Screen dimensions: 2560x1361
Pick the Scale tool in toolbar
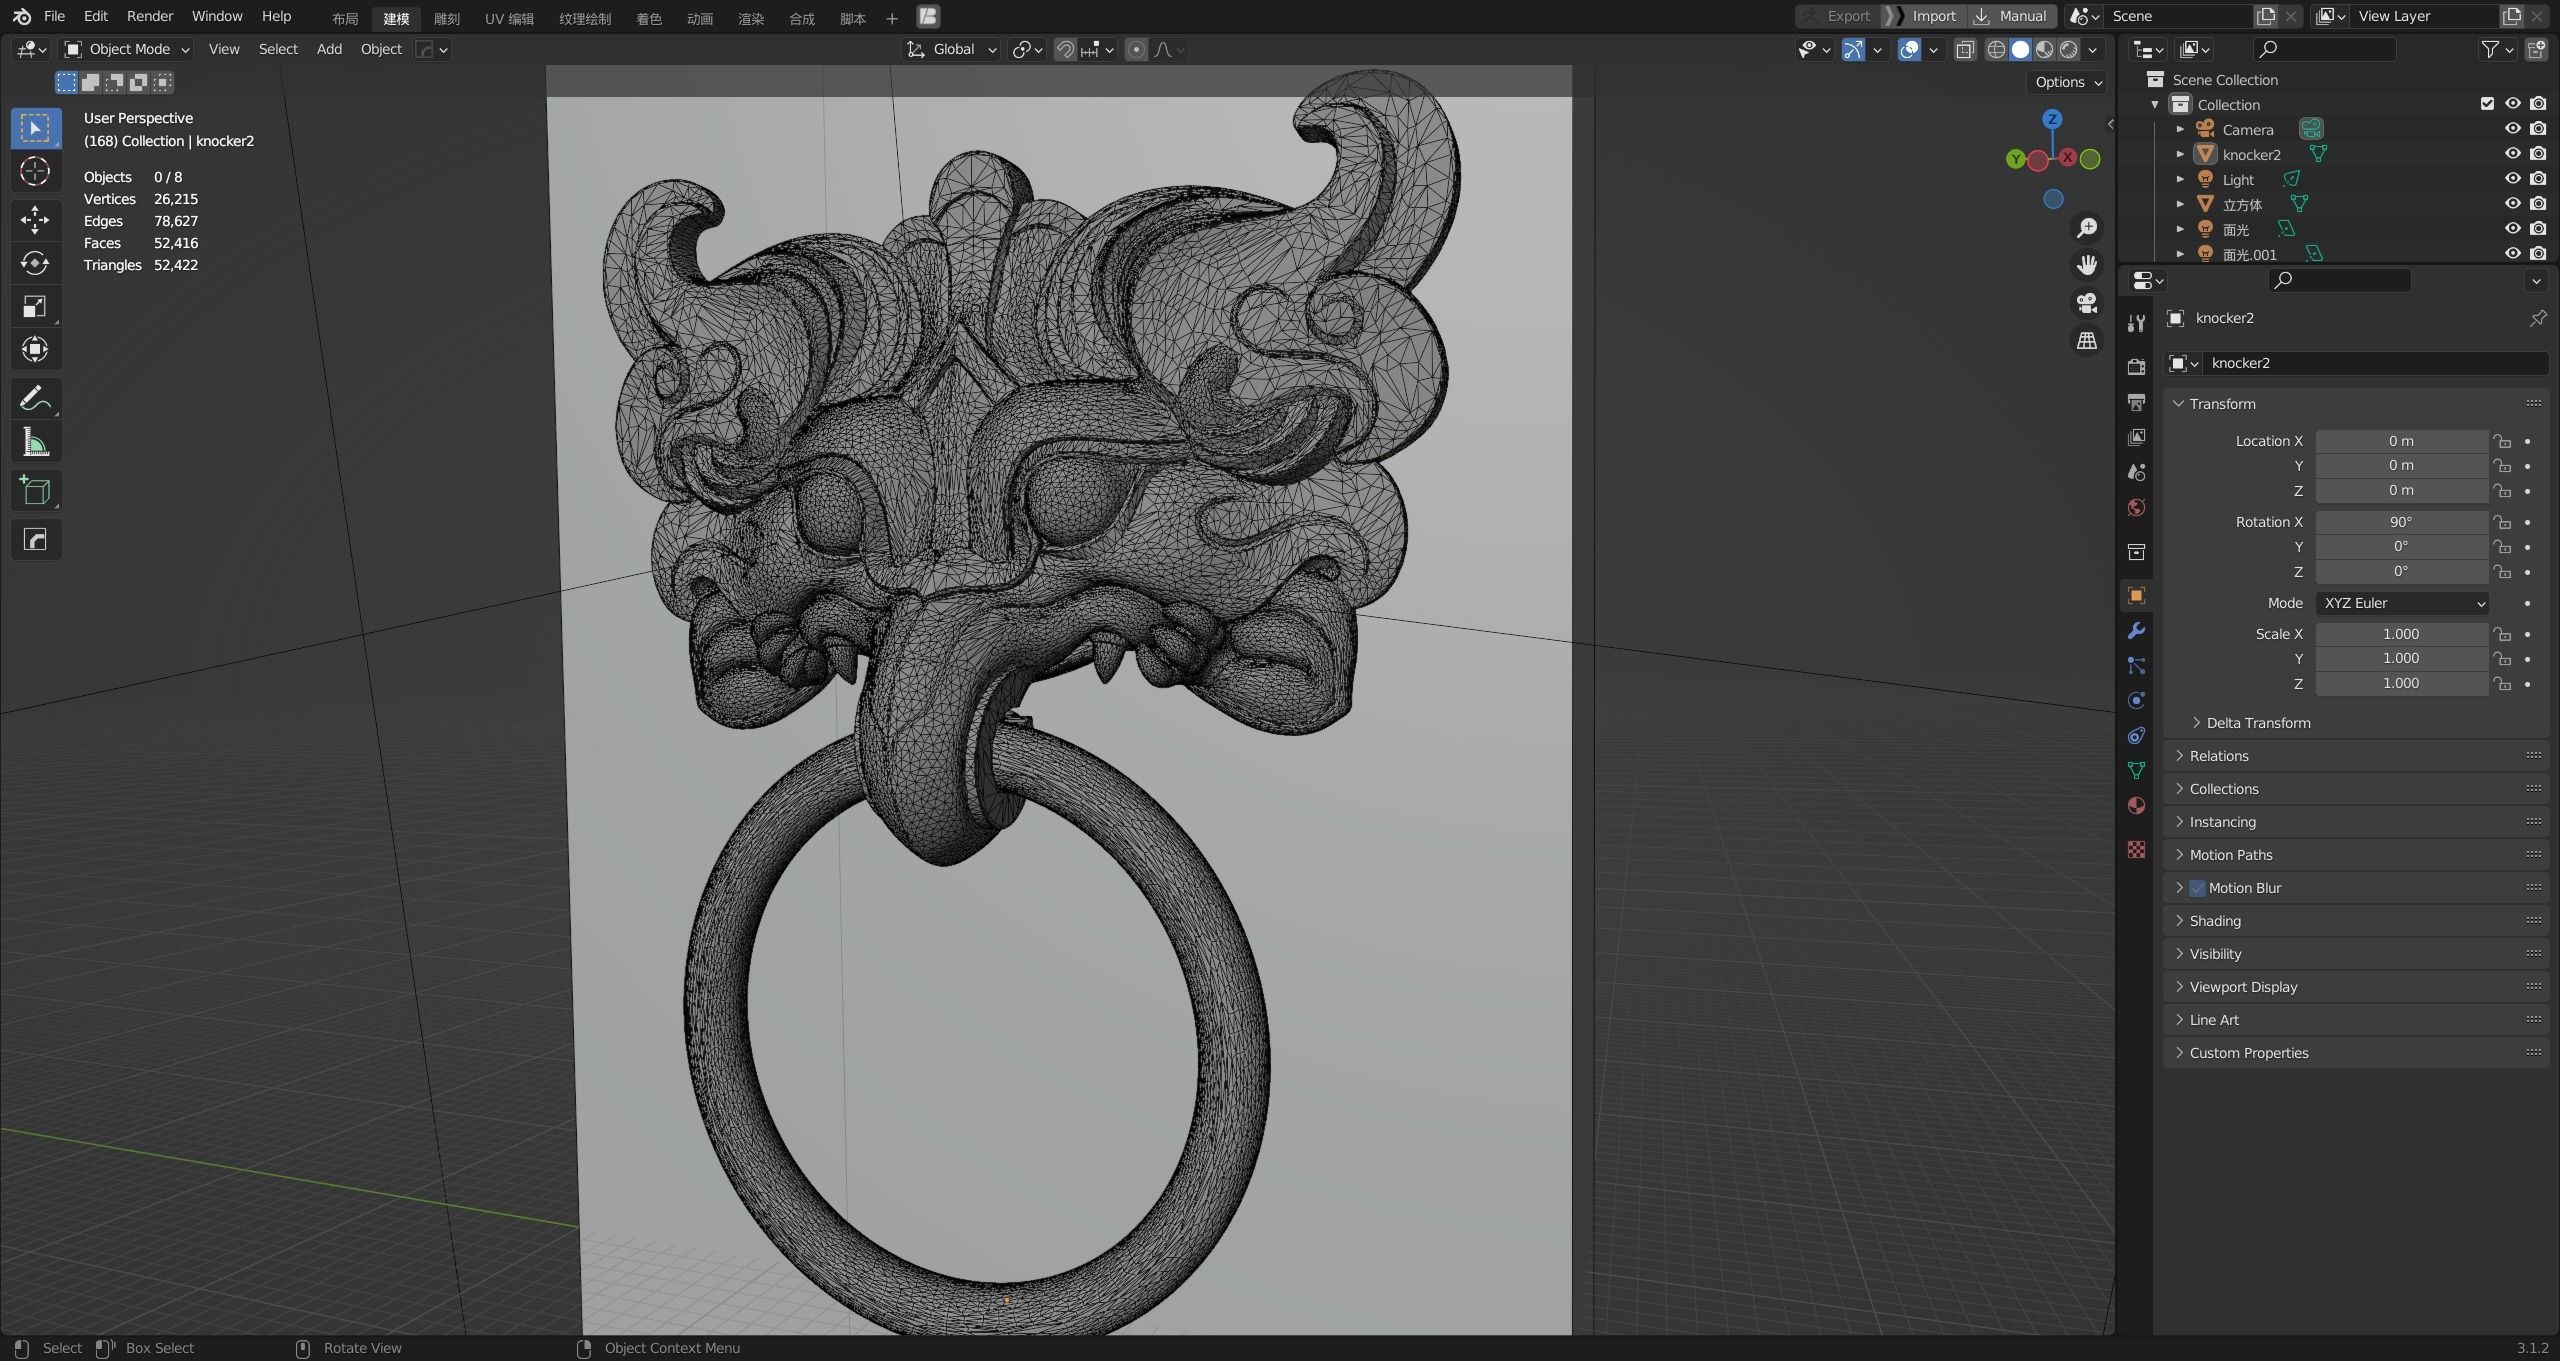(35, 307)
